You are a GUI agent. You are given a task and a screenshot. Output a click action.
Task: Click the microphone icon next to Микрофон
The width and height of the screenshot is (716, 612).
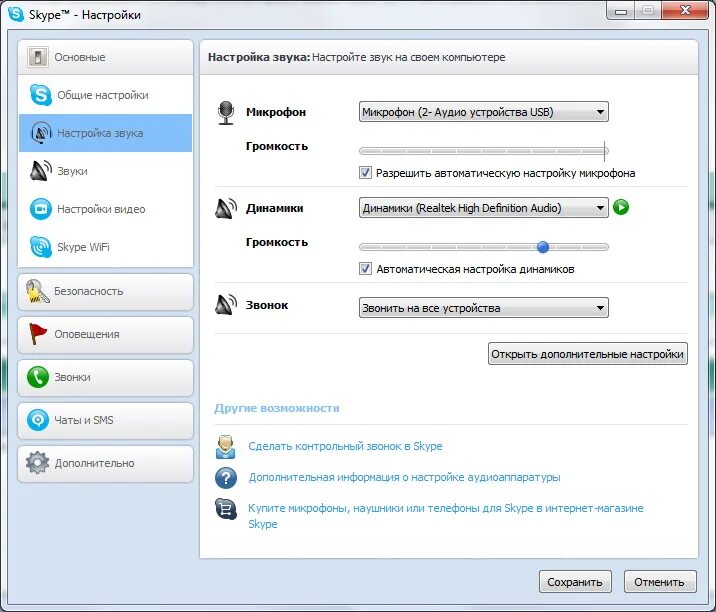[x=226, y=113]
